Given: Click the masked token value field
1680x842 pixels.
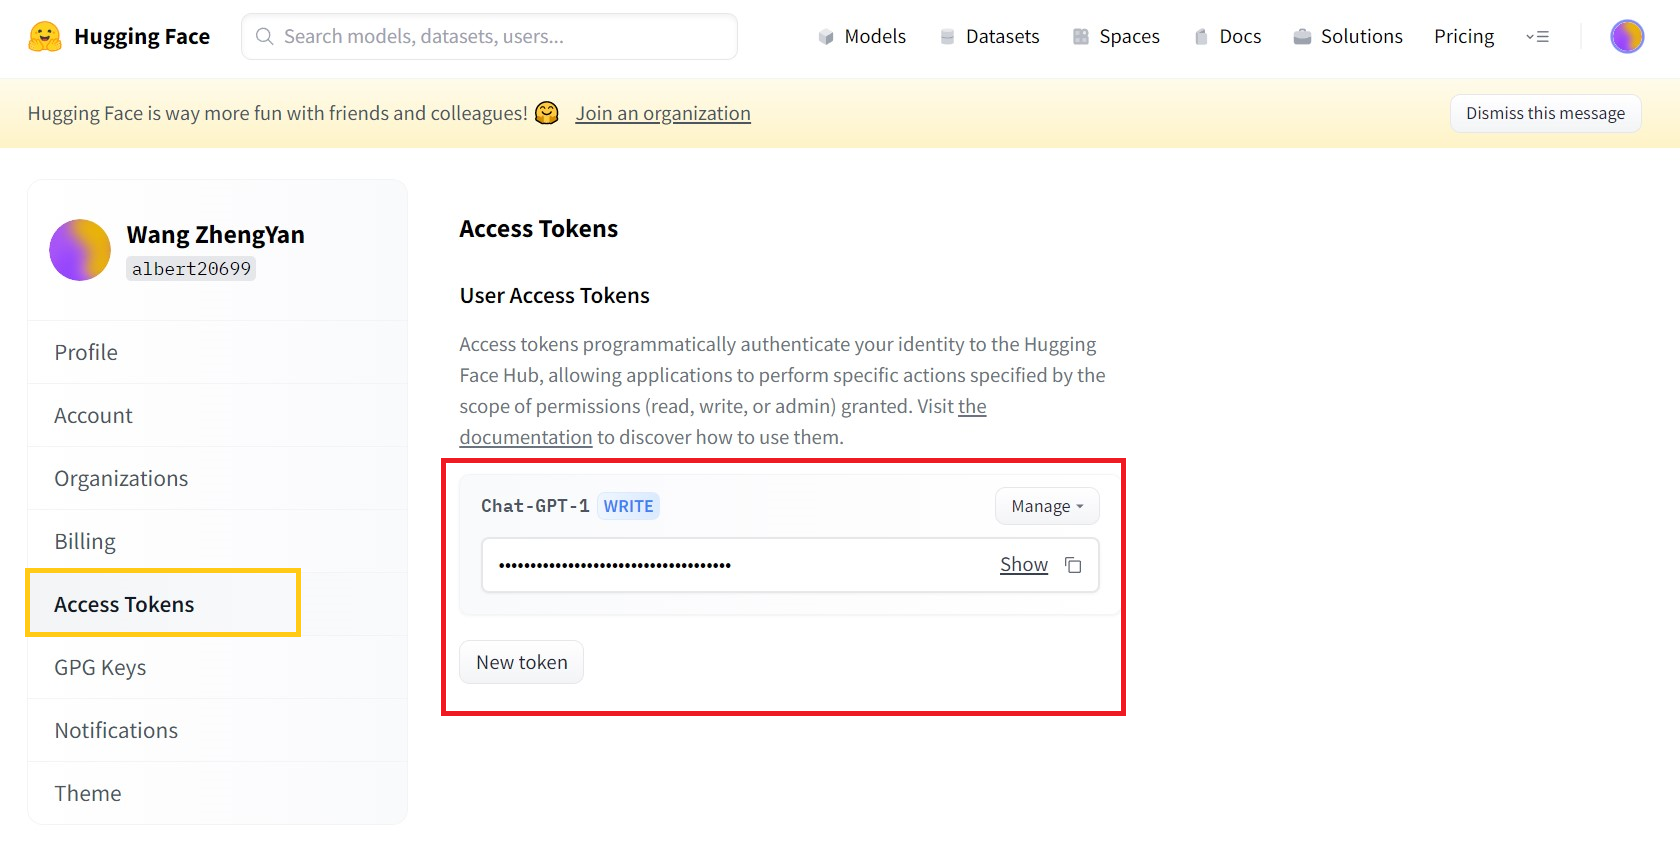Looking at the screenshot, I should [x=790, y=565].
